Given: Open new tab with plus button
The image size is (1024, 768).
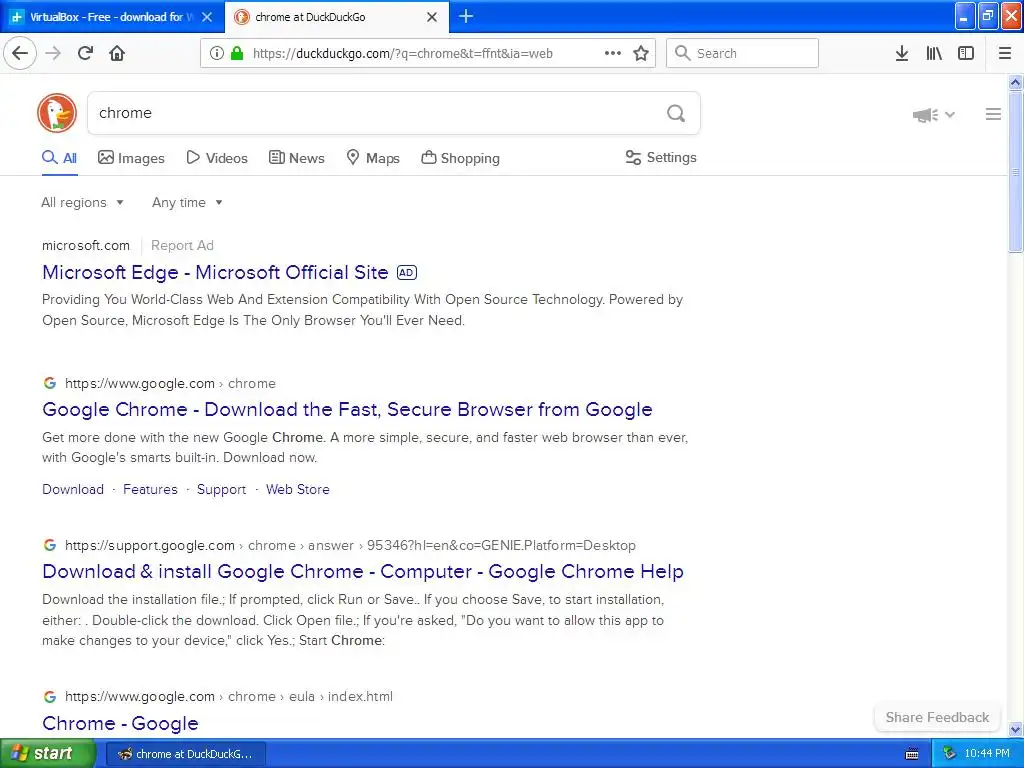Looking at the screenshot, I should 466,16.
